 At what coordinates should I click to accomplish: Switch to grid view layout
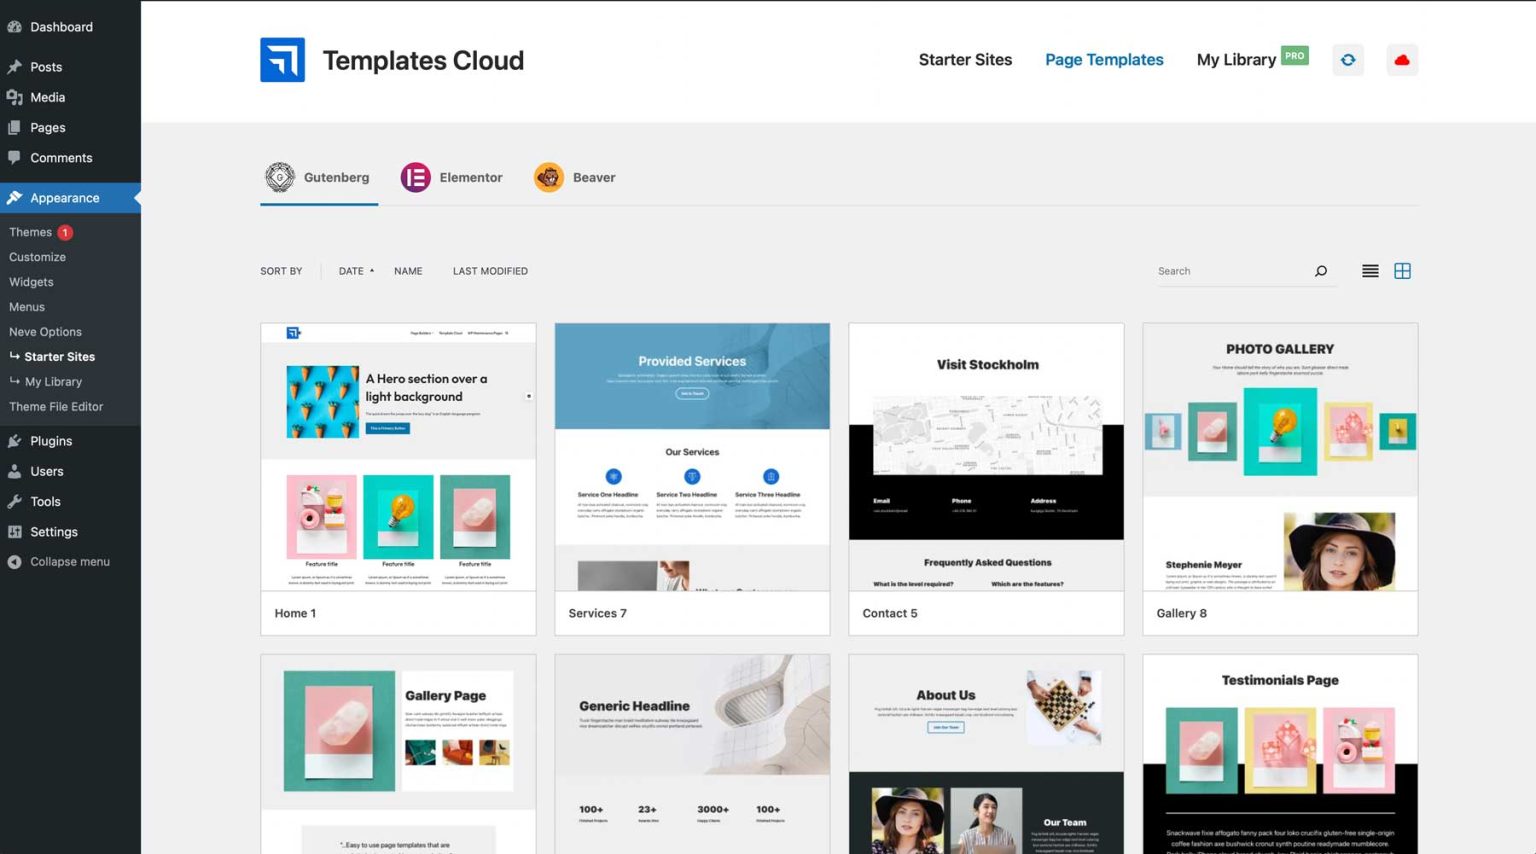point(1402,270)
